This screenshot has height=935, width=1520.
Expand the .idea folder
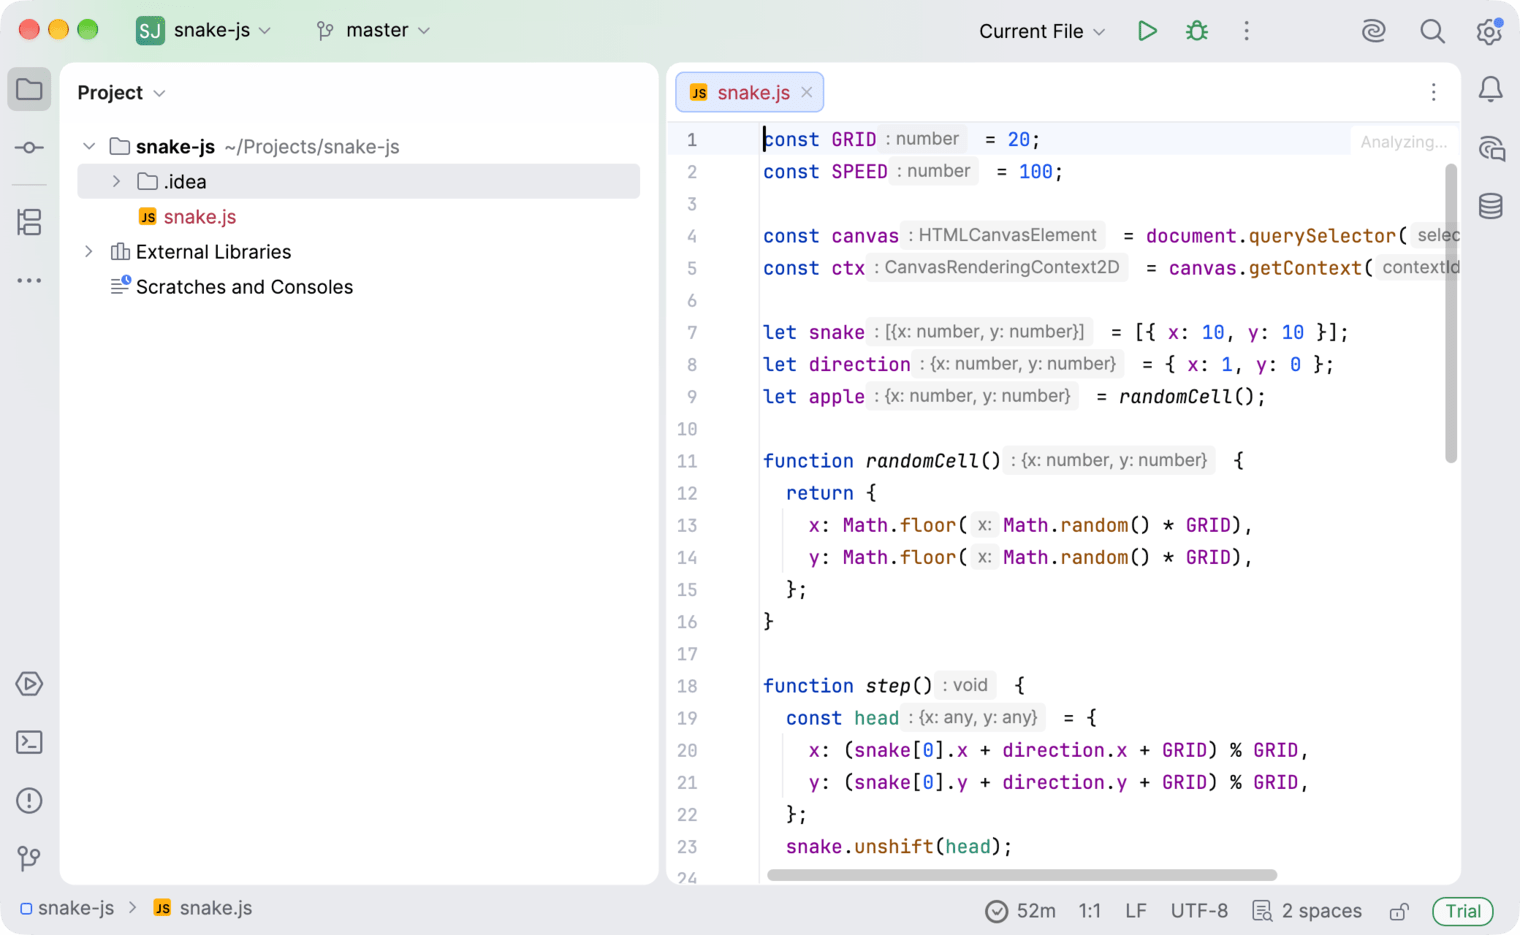(x=116, y=182)
